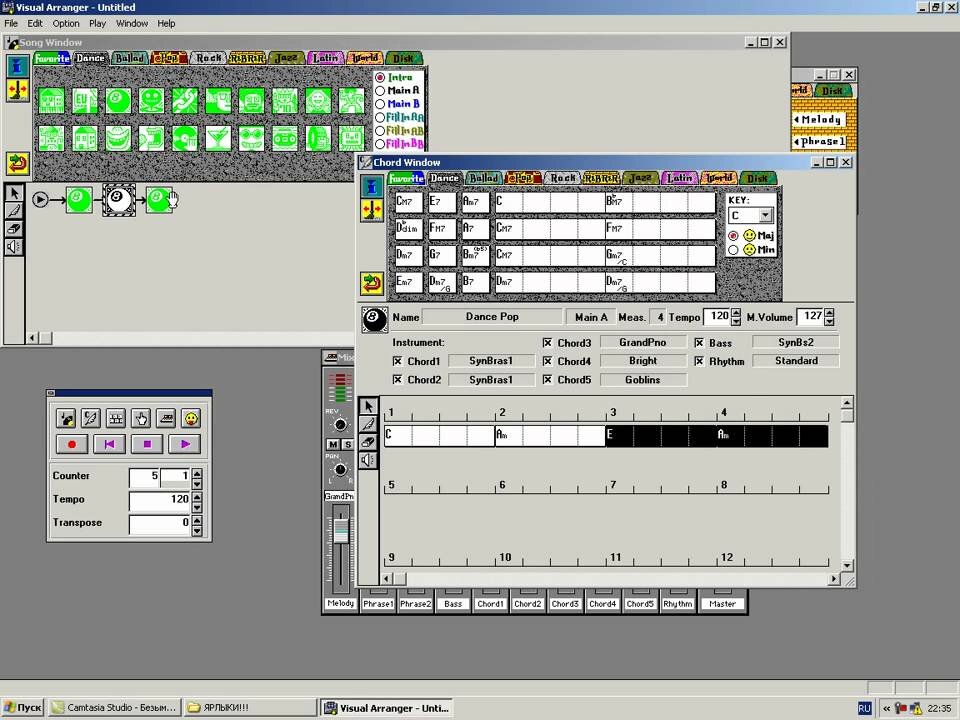Increase M.Volume with stepper up arrow

[x=829, y=313]
